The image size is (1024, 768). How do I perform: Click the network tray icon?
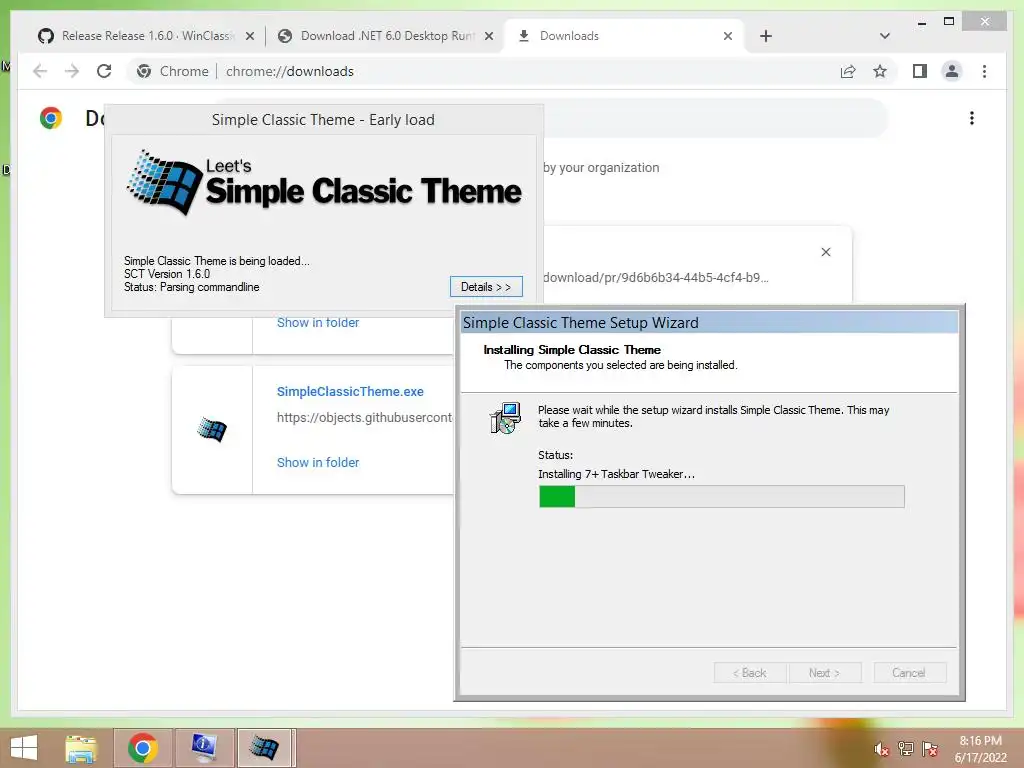coord(906,749)
